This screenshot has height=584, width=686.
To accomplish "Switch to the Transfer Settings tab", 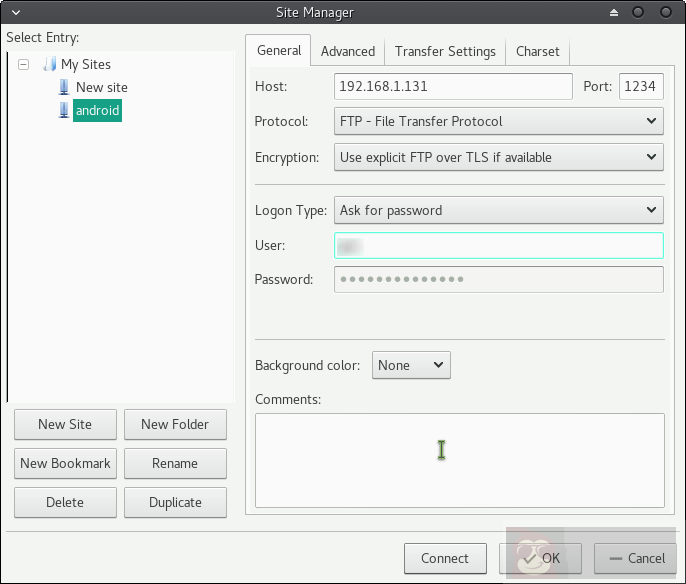I will point(445,51).
